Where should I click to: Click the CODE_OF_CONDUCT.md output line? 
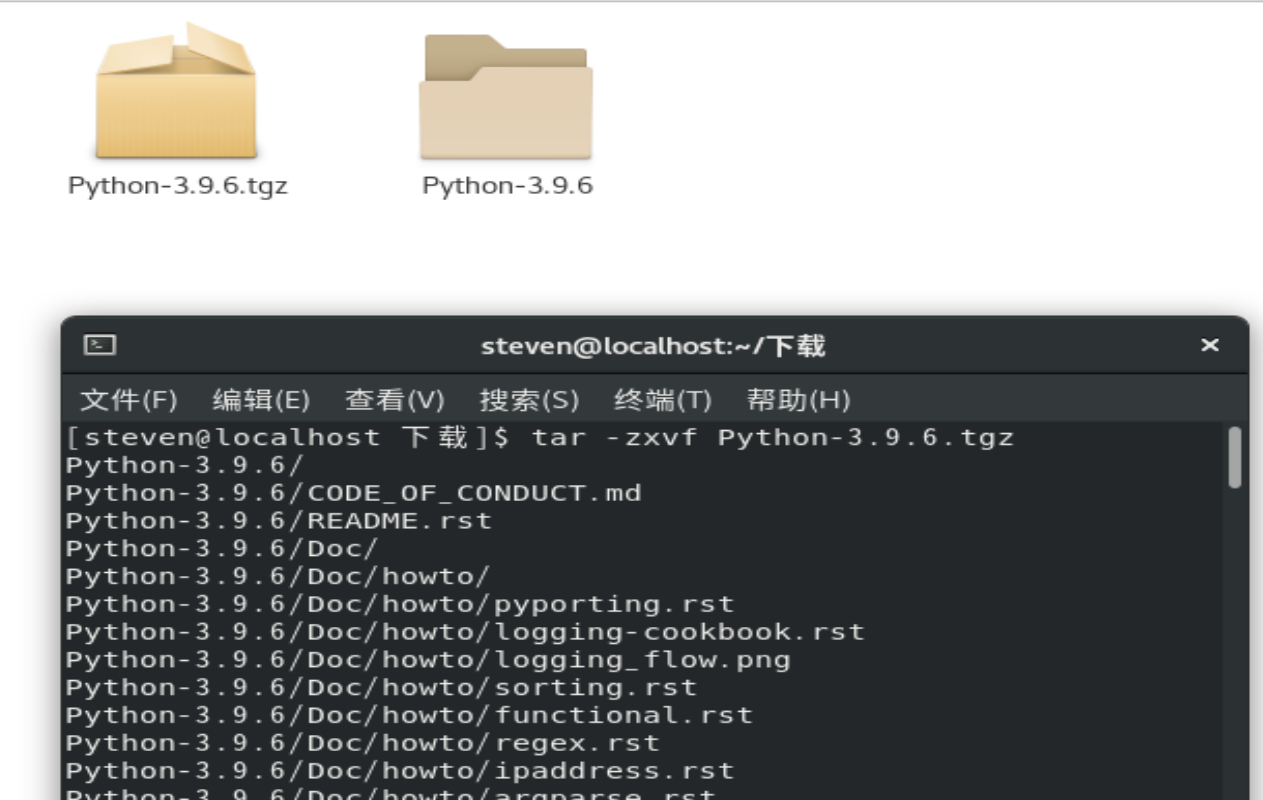(353, 493)
